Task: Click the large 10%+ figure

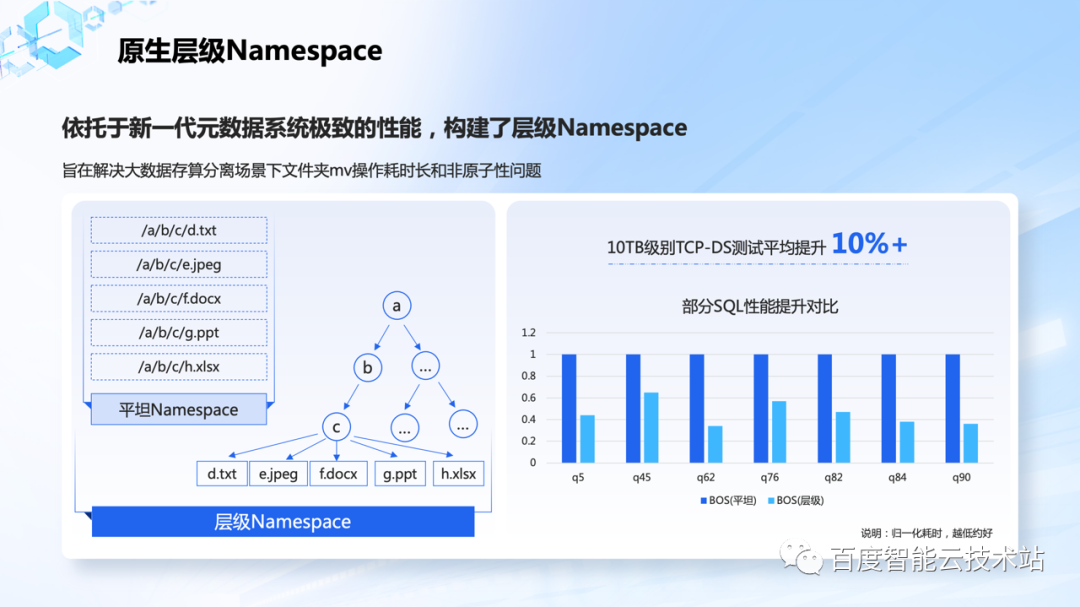Action: pos(869,244)
